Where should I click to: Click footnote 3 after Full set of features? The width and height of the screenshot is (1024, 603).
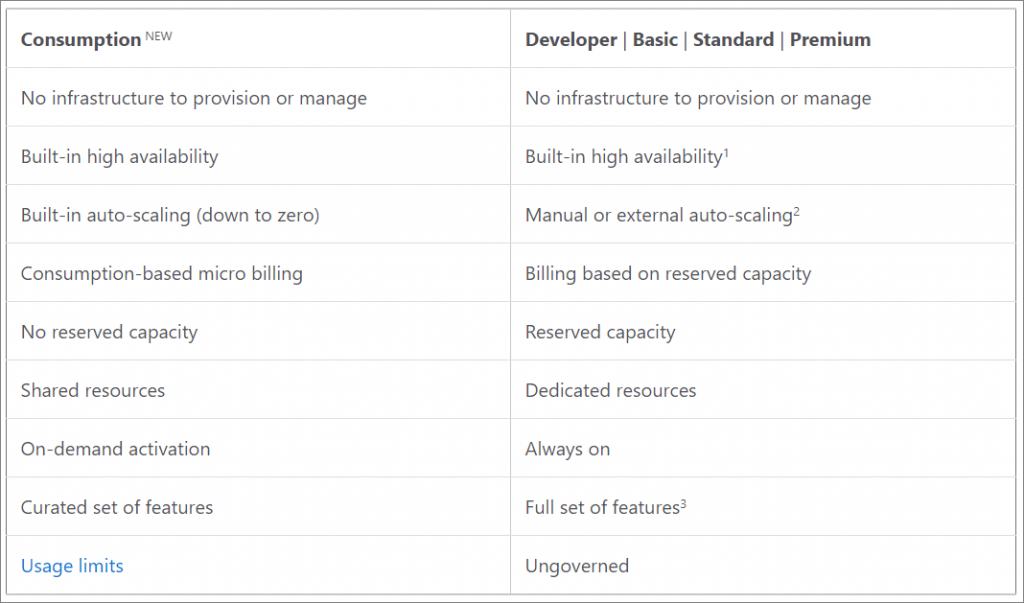(683, 503)
